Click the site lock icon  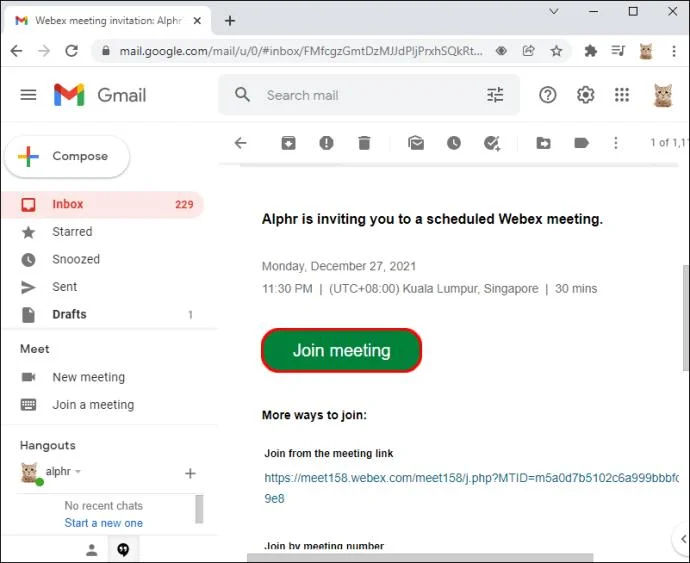coord(106,51)
